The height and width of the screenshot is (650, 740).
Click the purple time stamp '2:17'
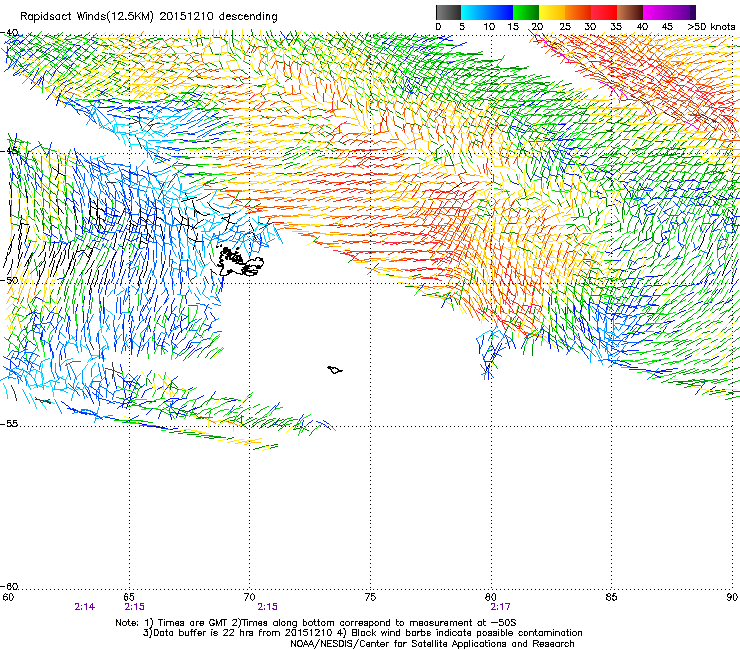coord(500,607)
